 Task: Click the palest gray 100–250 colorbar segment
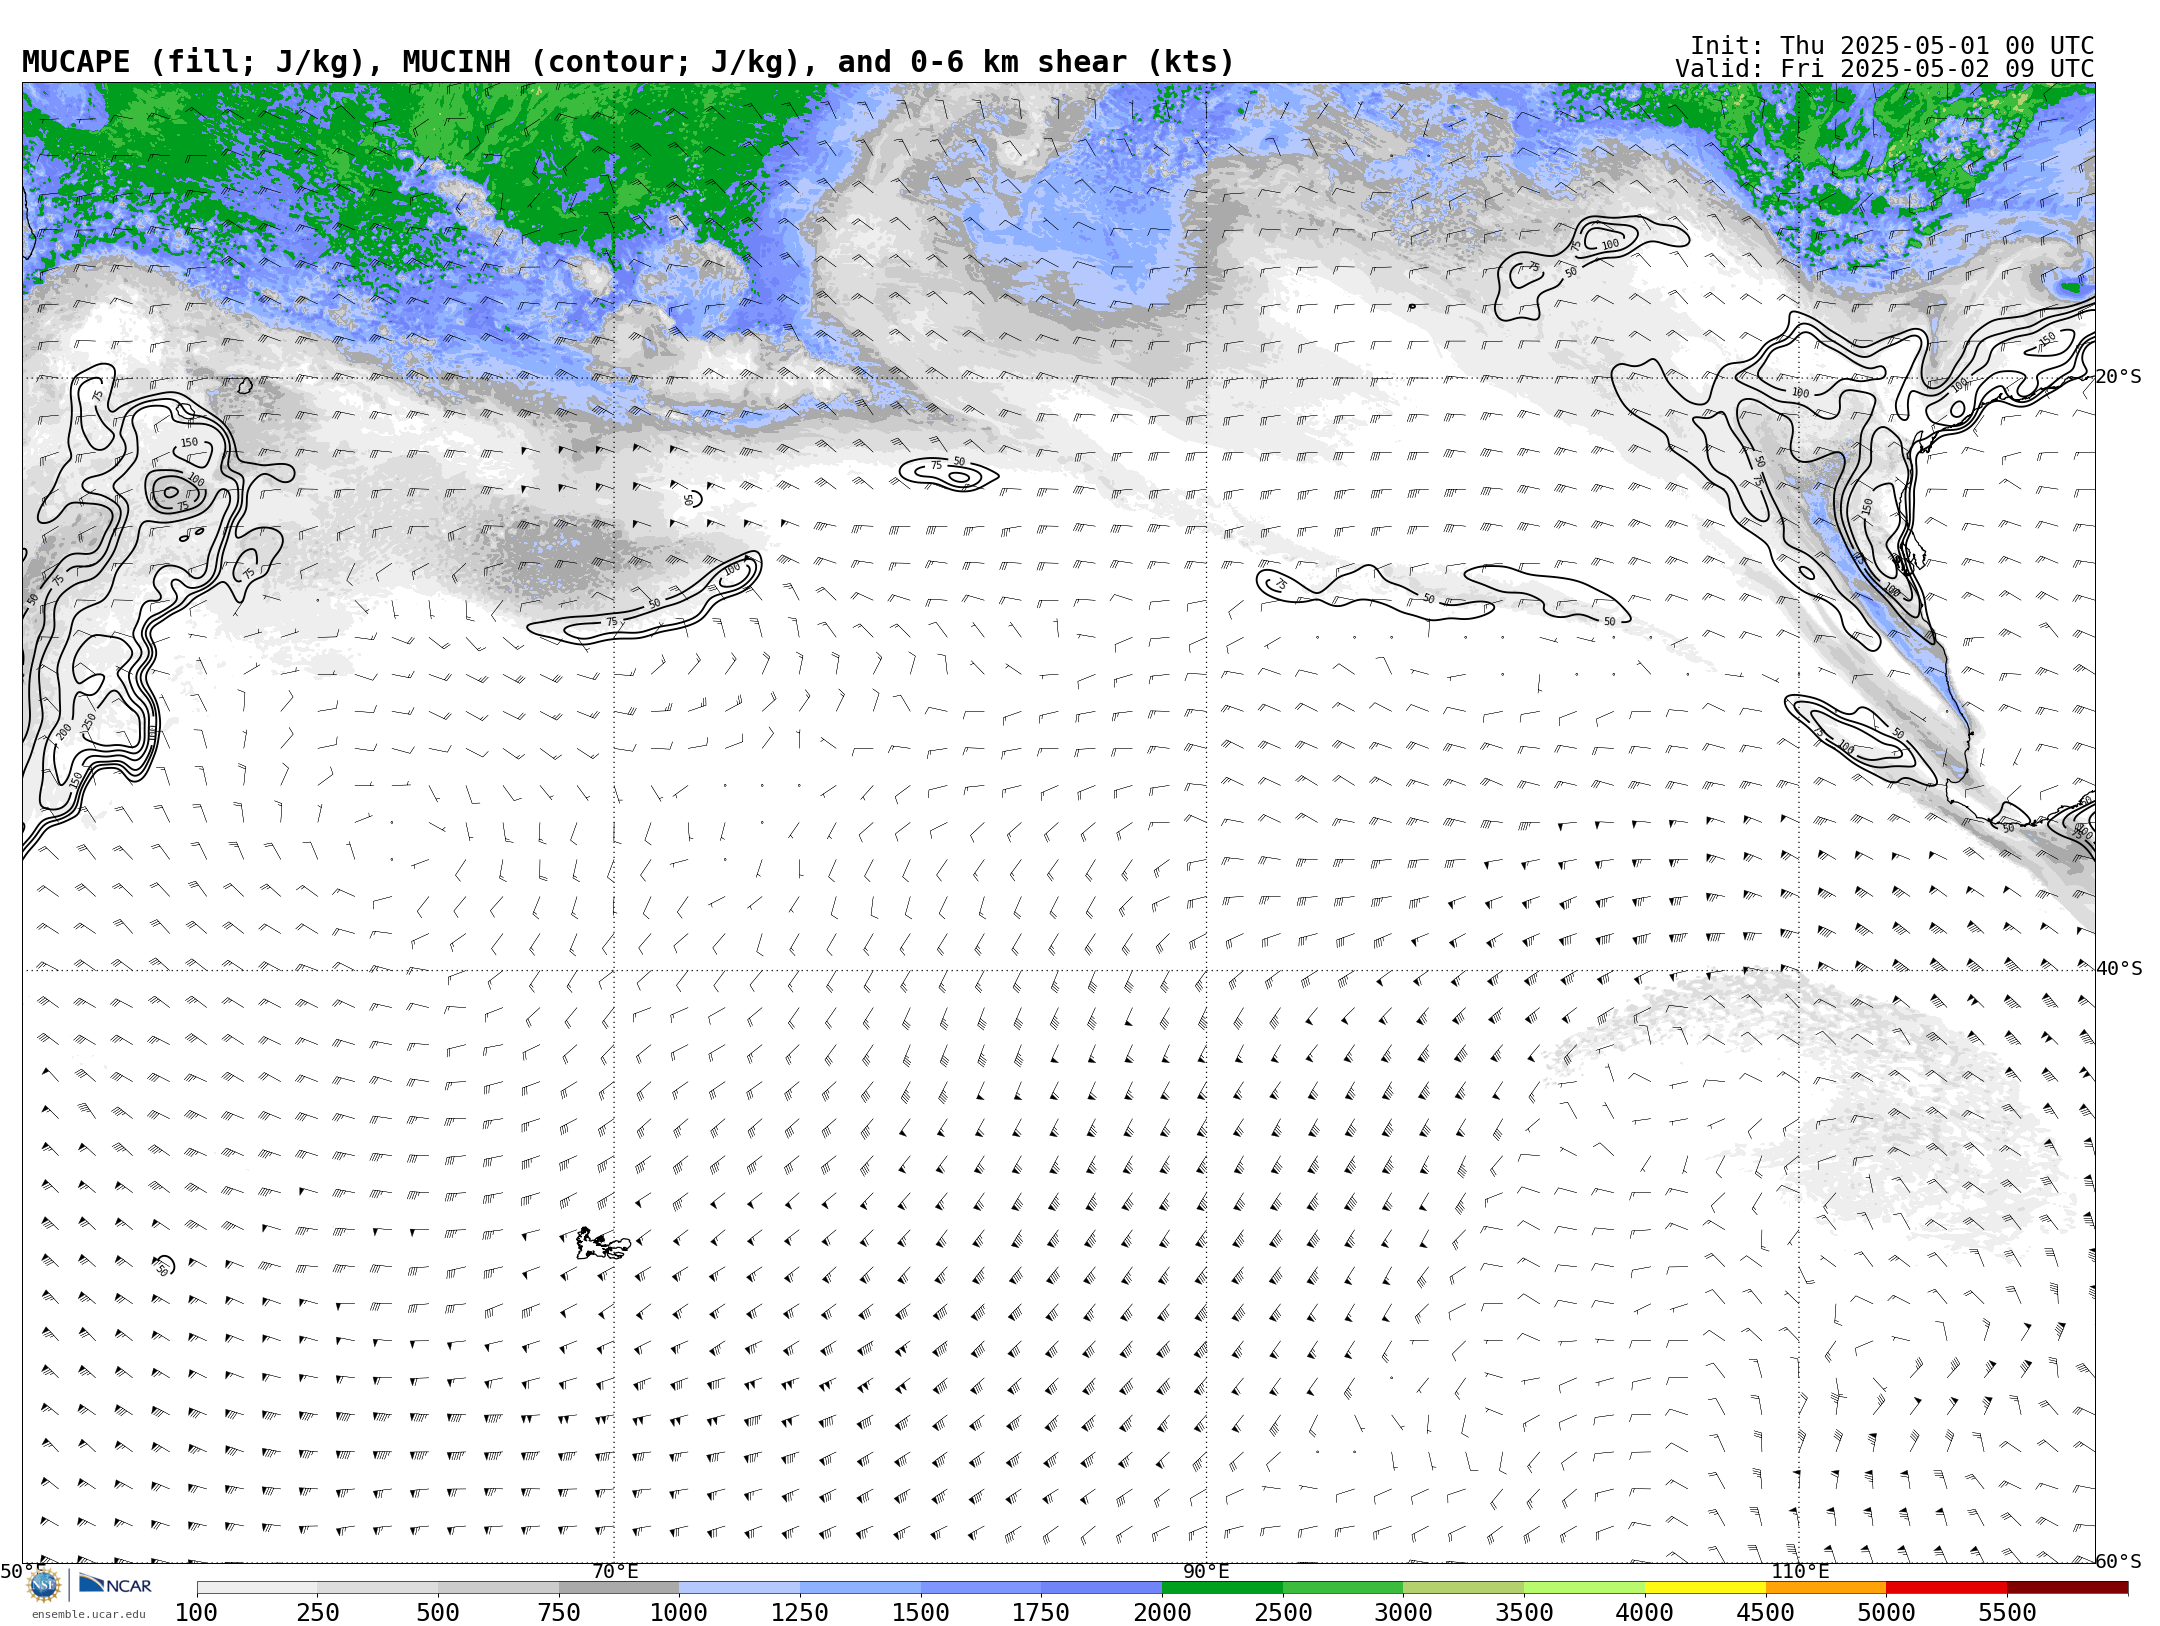coord(257,1588)
